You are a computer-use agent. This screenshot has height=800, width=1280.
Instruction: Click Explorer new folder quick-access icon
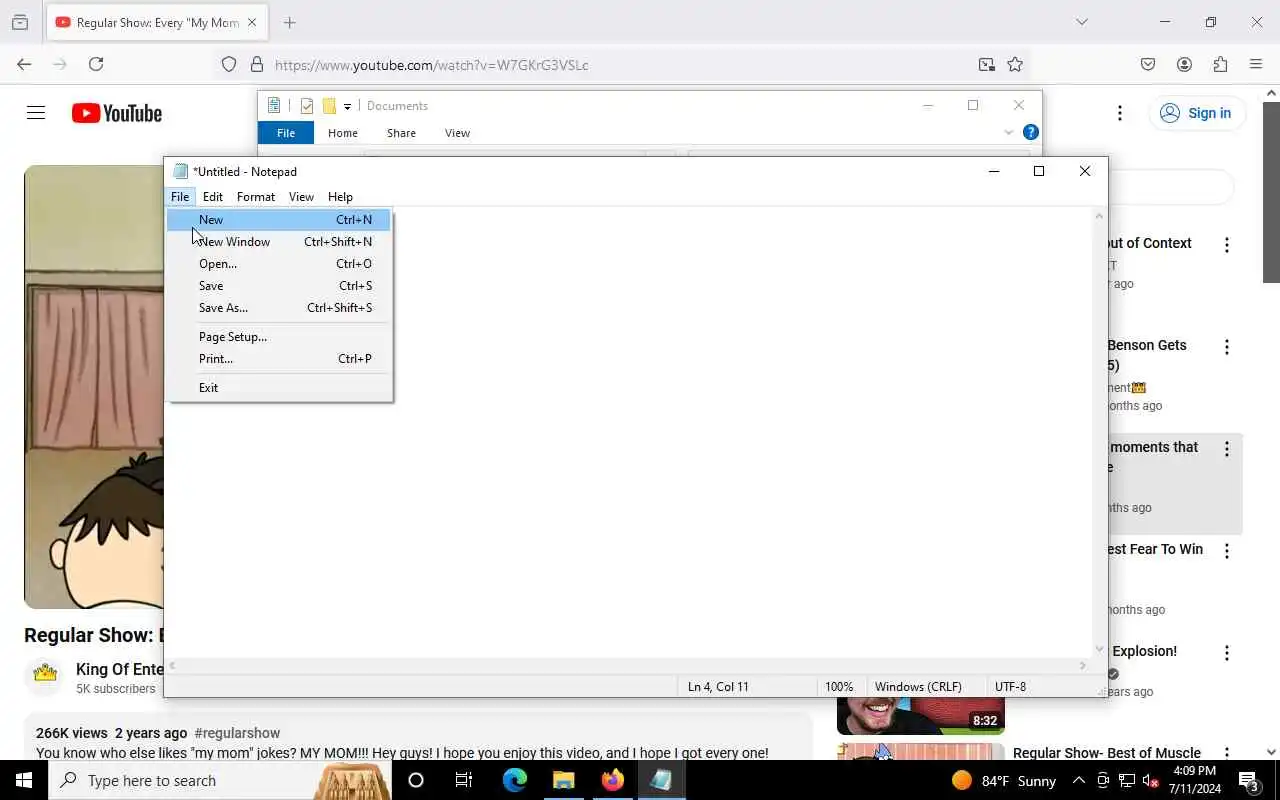[329, 106]
